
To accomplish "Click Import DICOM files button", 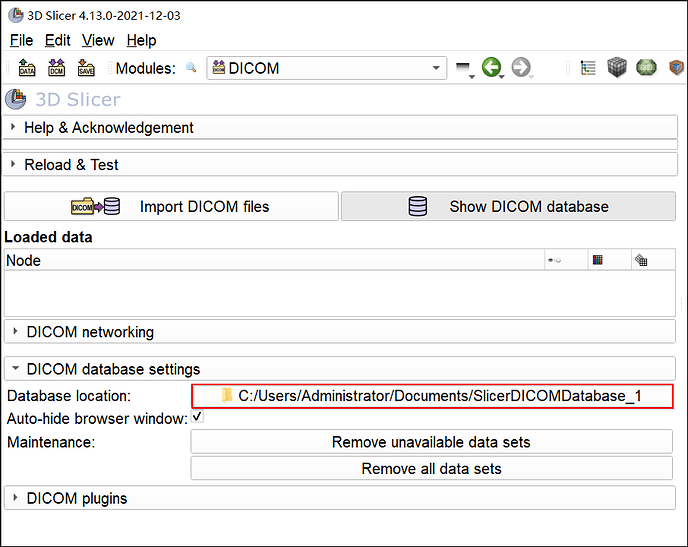I will tap(171, 206).
